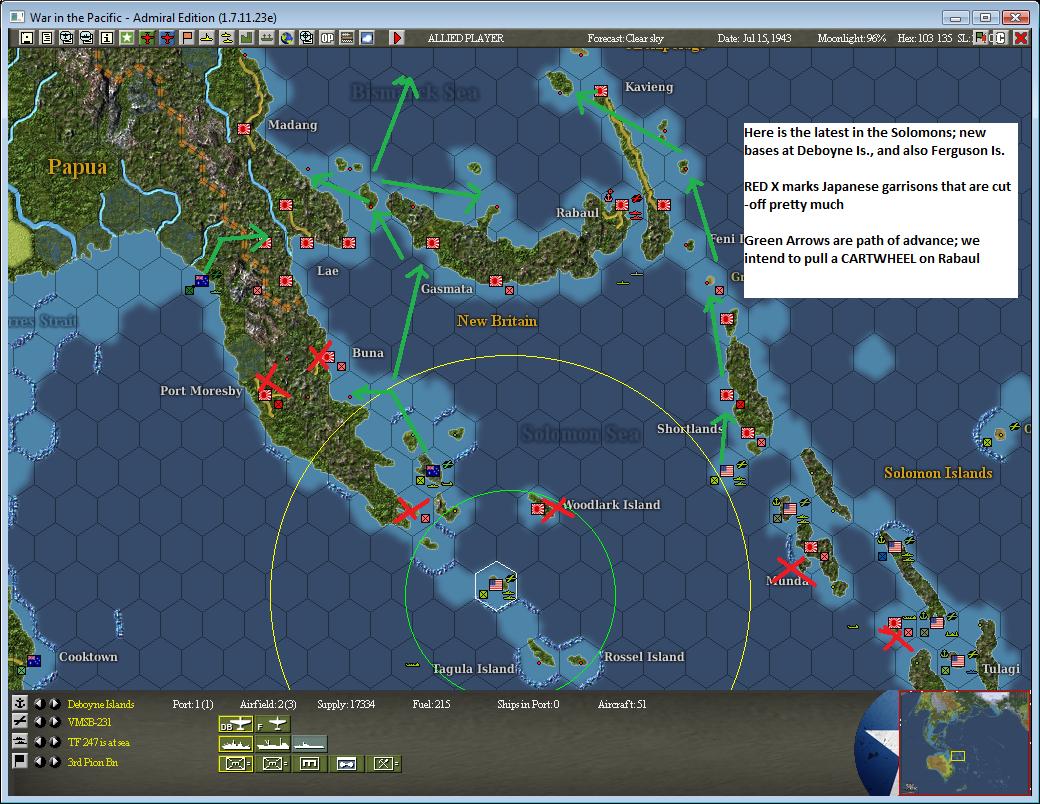
Task: Click the globe toolbar icon
Action: click(287, 38)
